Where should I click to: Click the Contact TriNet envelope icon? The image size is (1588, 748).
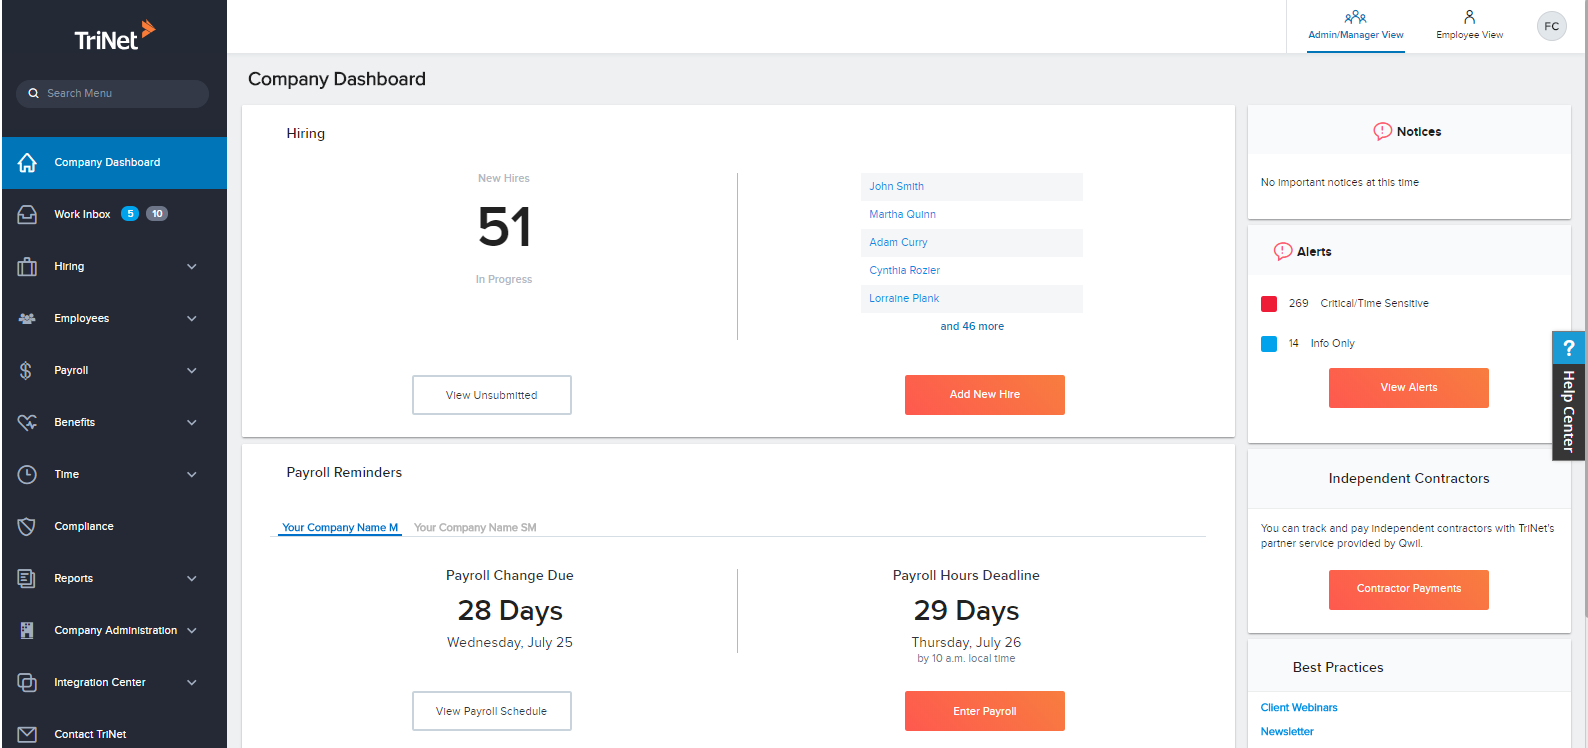tap(27, 734)
